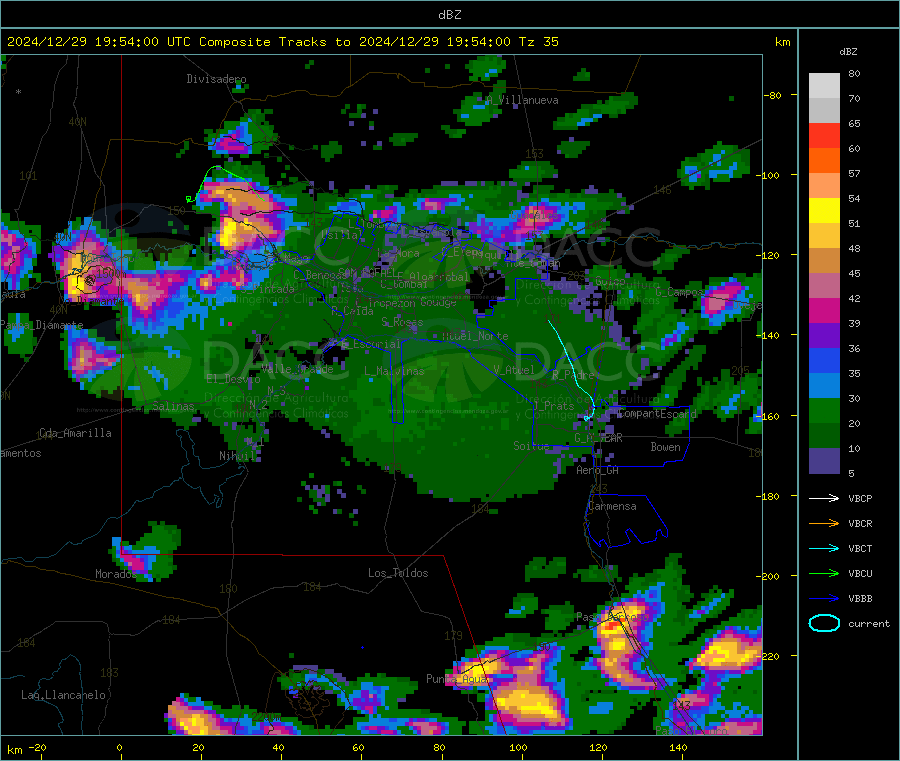Click the 'VBCP' legend label

[x=860, y=498]
